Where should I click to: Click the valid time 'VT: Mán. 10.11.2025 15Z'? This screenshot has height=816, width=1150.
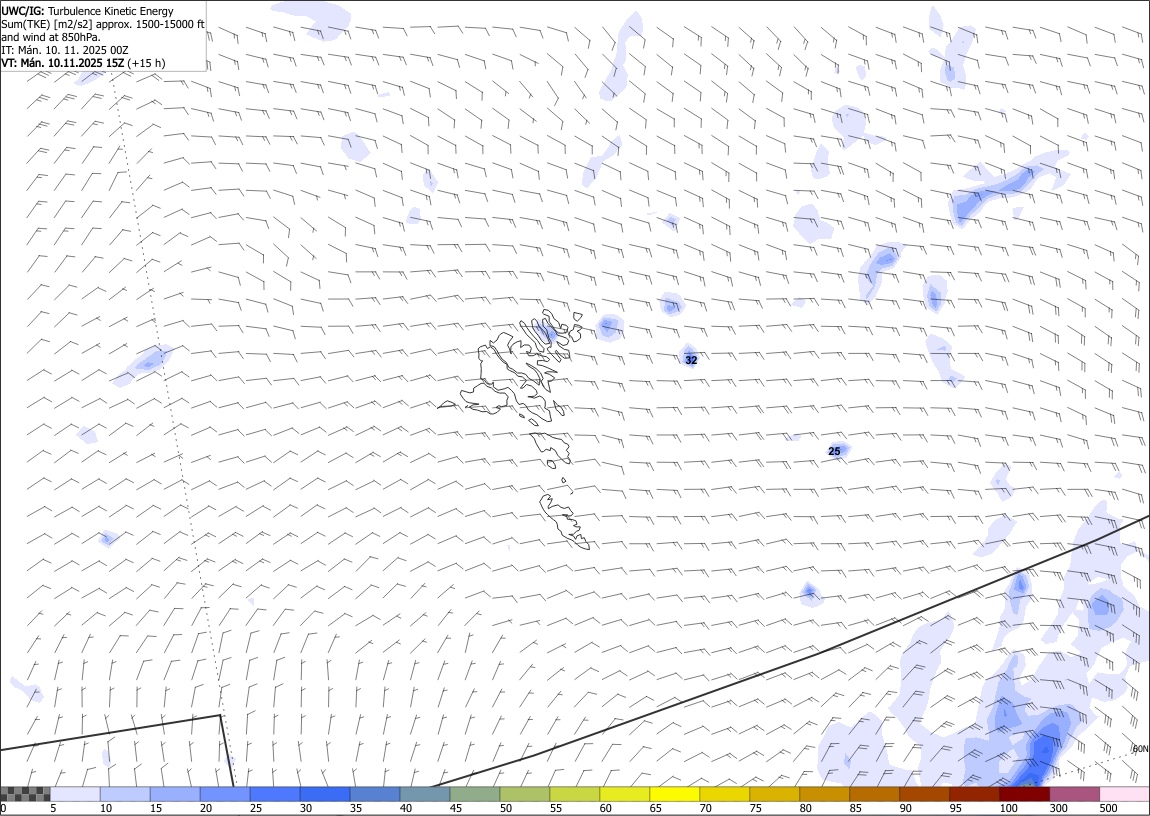pyautogui.click(x=62, y=63)
